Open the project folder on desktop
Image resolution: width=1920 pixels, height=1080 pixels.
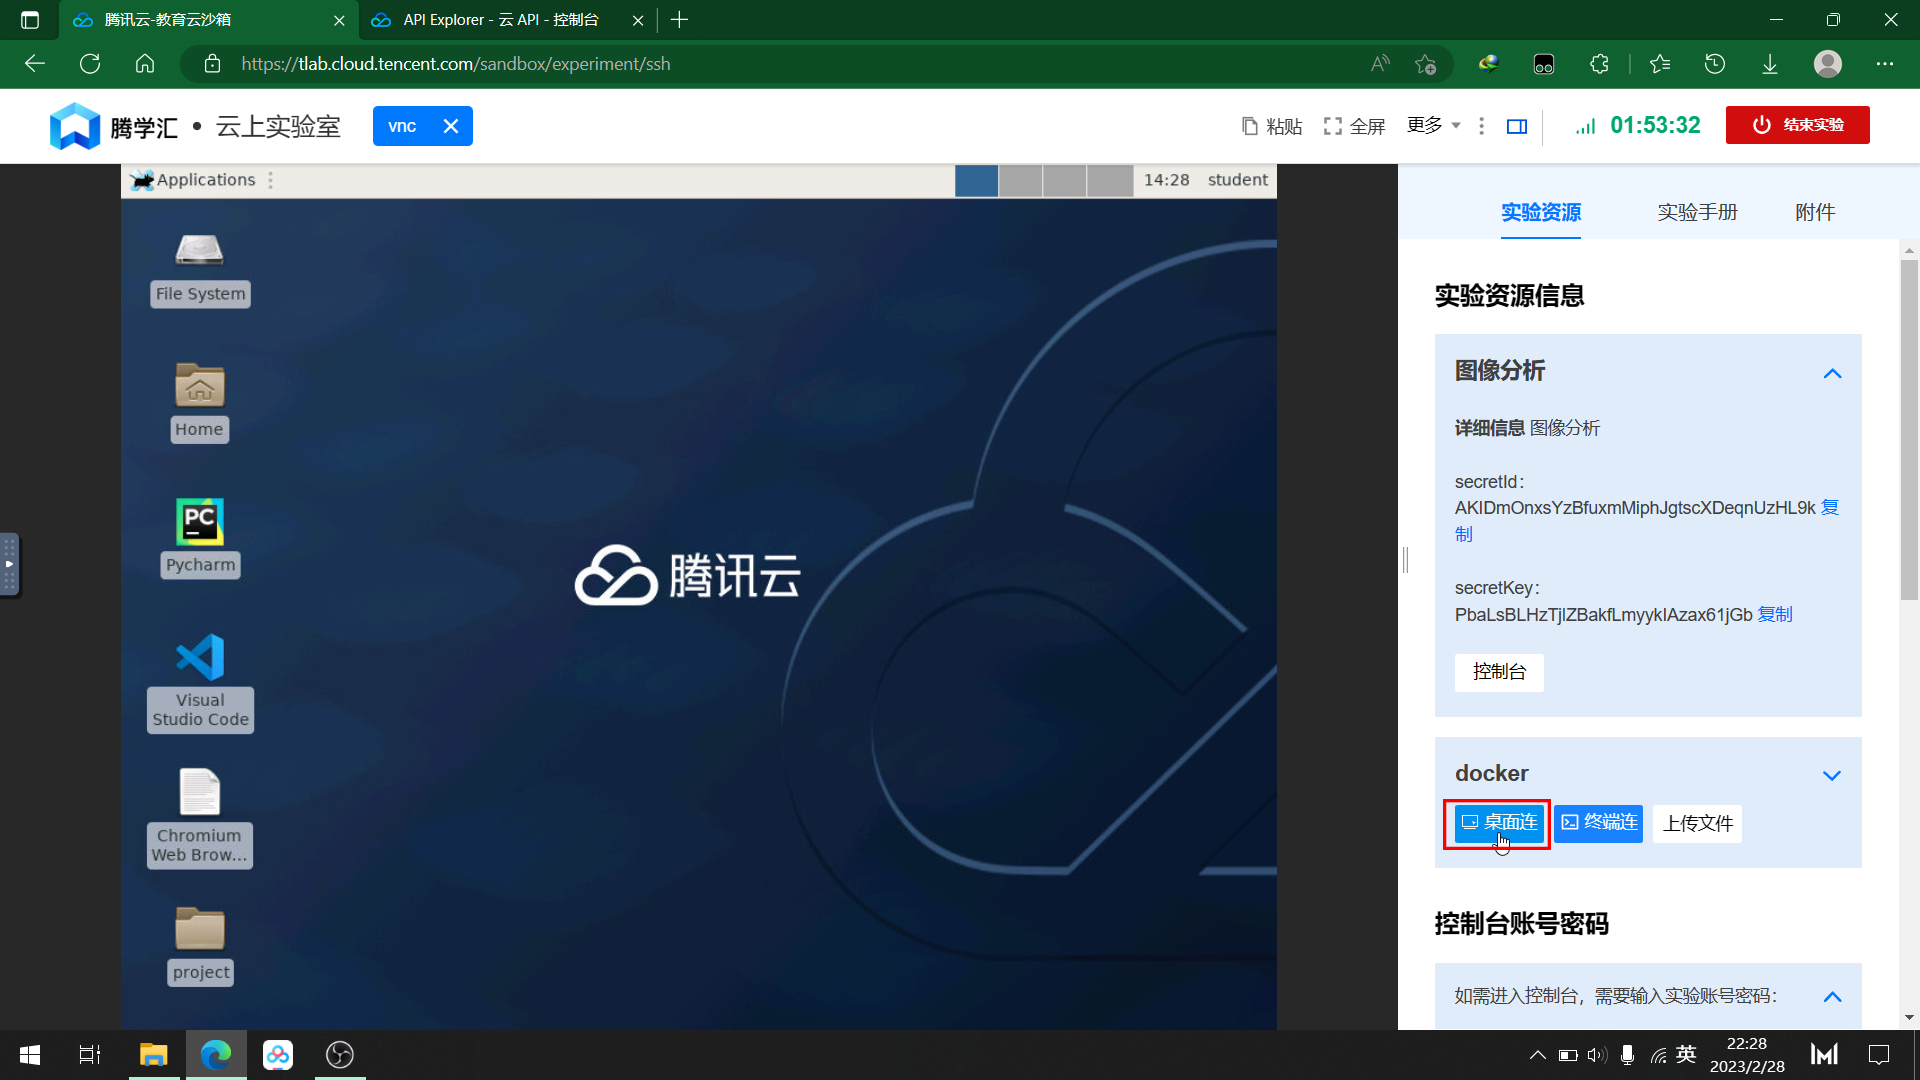[200, 945]
